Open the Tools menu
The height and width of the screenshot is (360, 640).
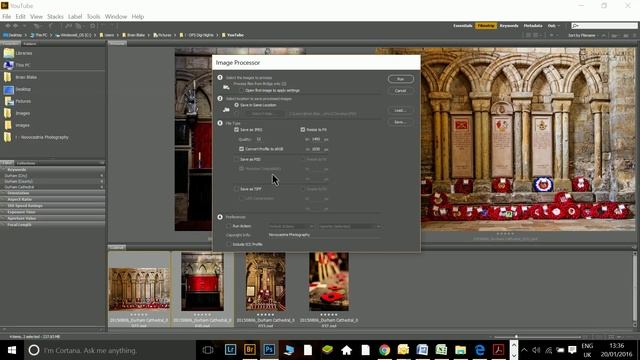pyautogui.click(x=93, y=16)
